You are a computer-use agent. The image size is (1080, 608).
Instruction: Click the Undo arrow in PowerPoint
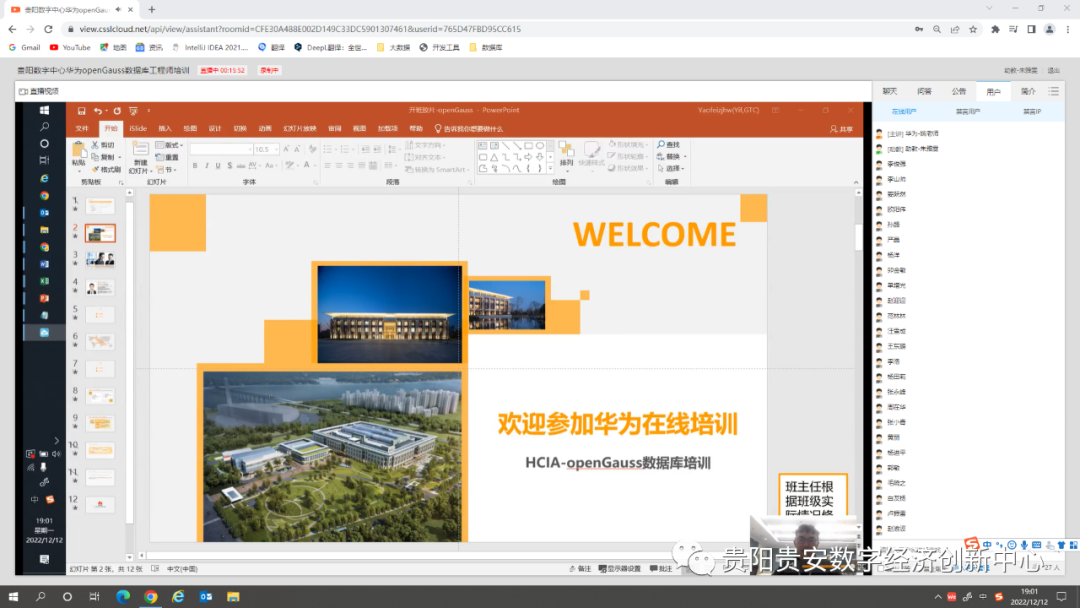pyautogui.click(x=98, y=111)
